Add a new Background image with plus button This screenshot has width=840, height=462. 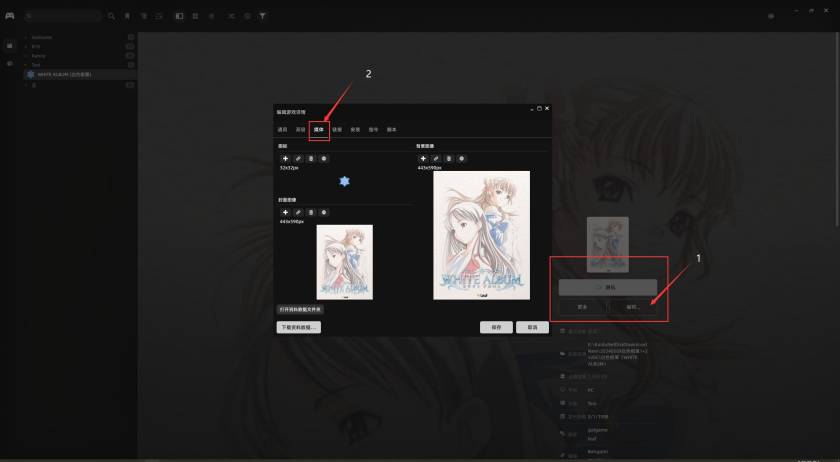point(422,159)
